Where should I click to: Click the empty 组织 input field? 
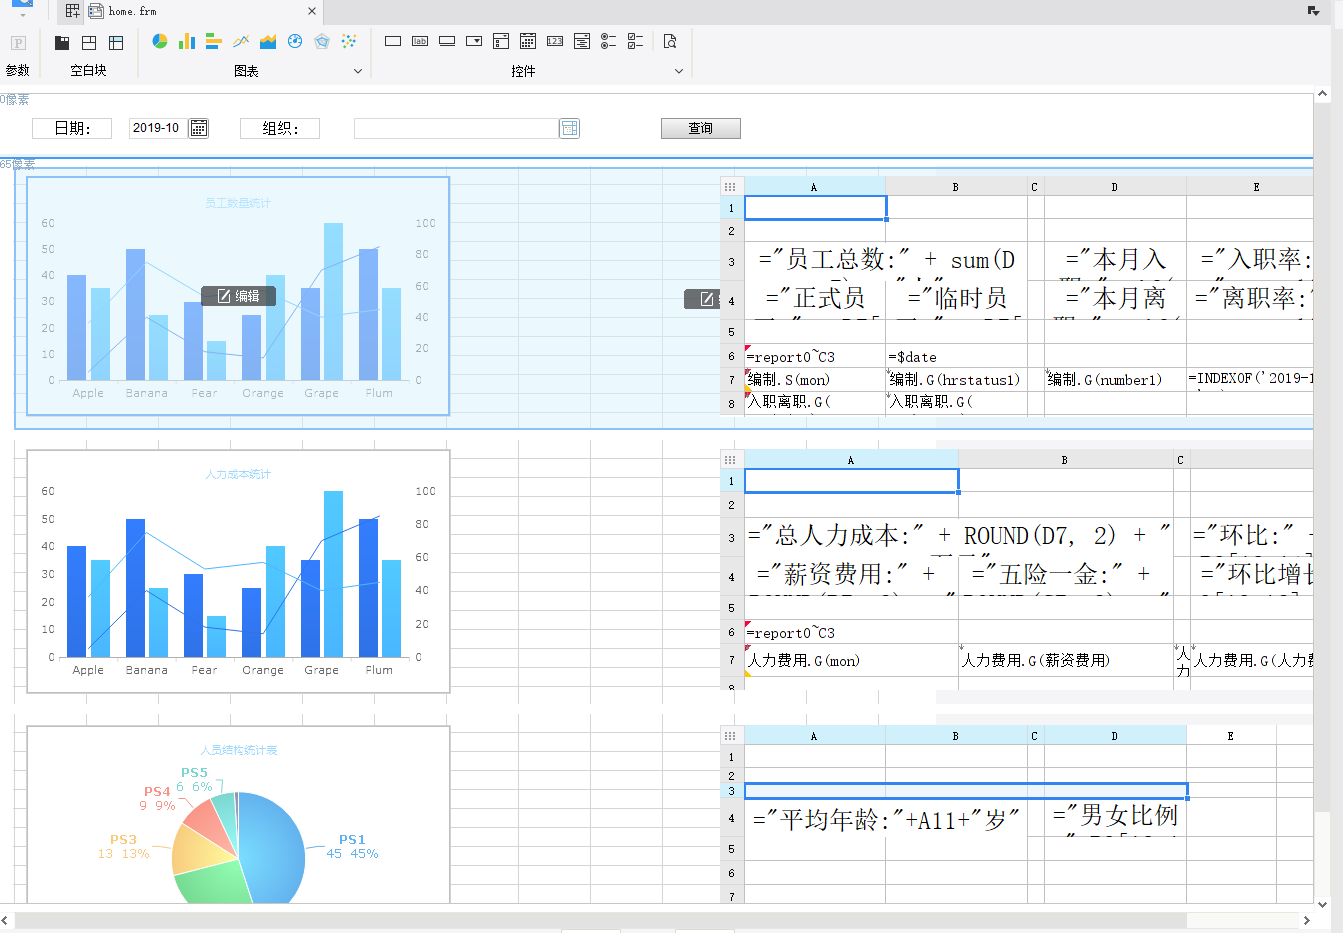pyautogui.click(x=456, y=128)
